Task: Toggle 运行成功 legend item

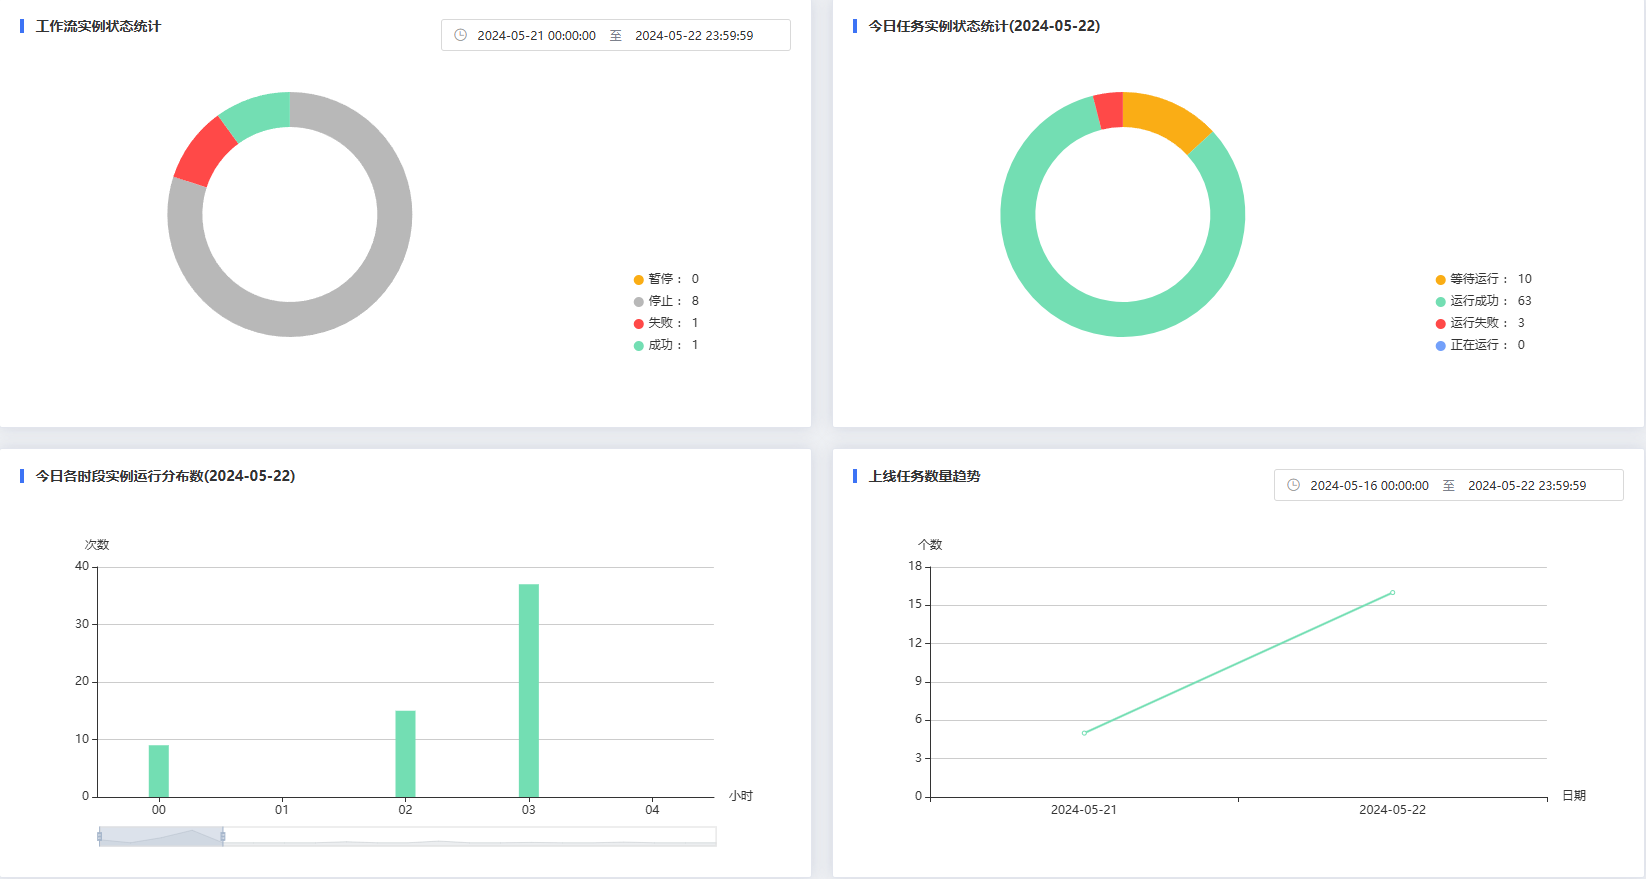Action: point(1483,301)
